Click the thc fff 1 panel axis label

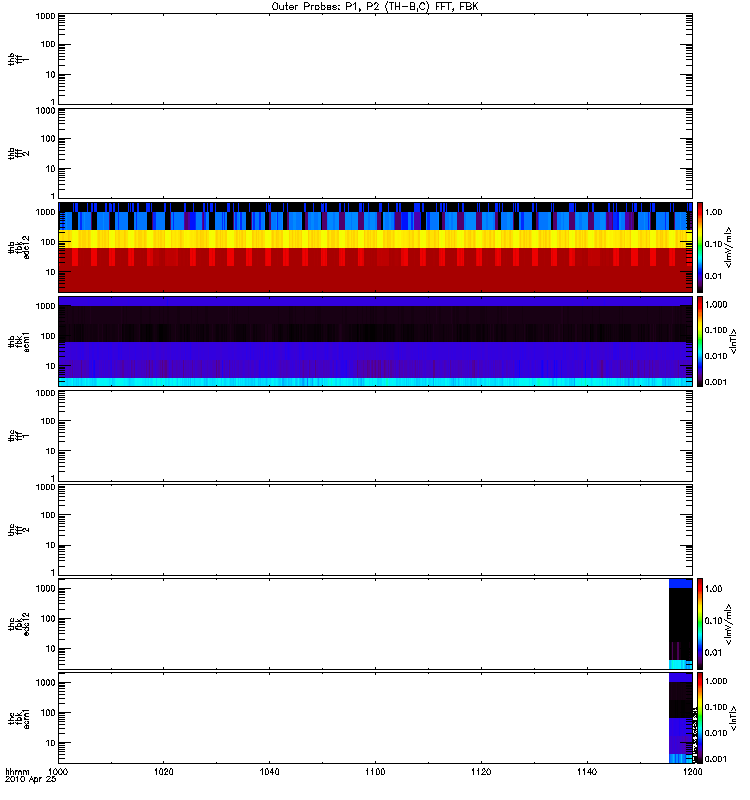pos(18,436)
